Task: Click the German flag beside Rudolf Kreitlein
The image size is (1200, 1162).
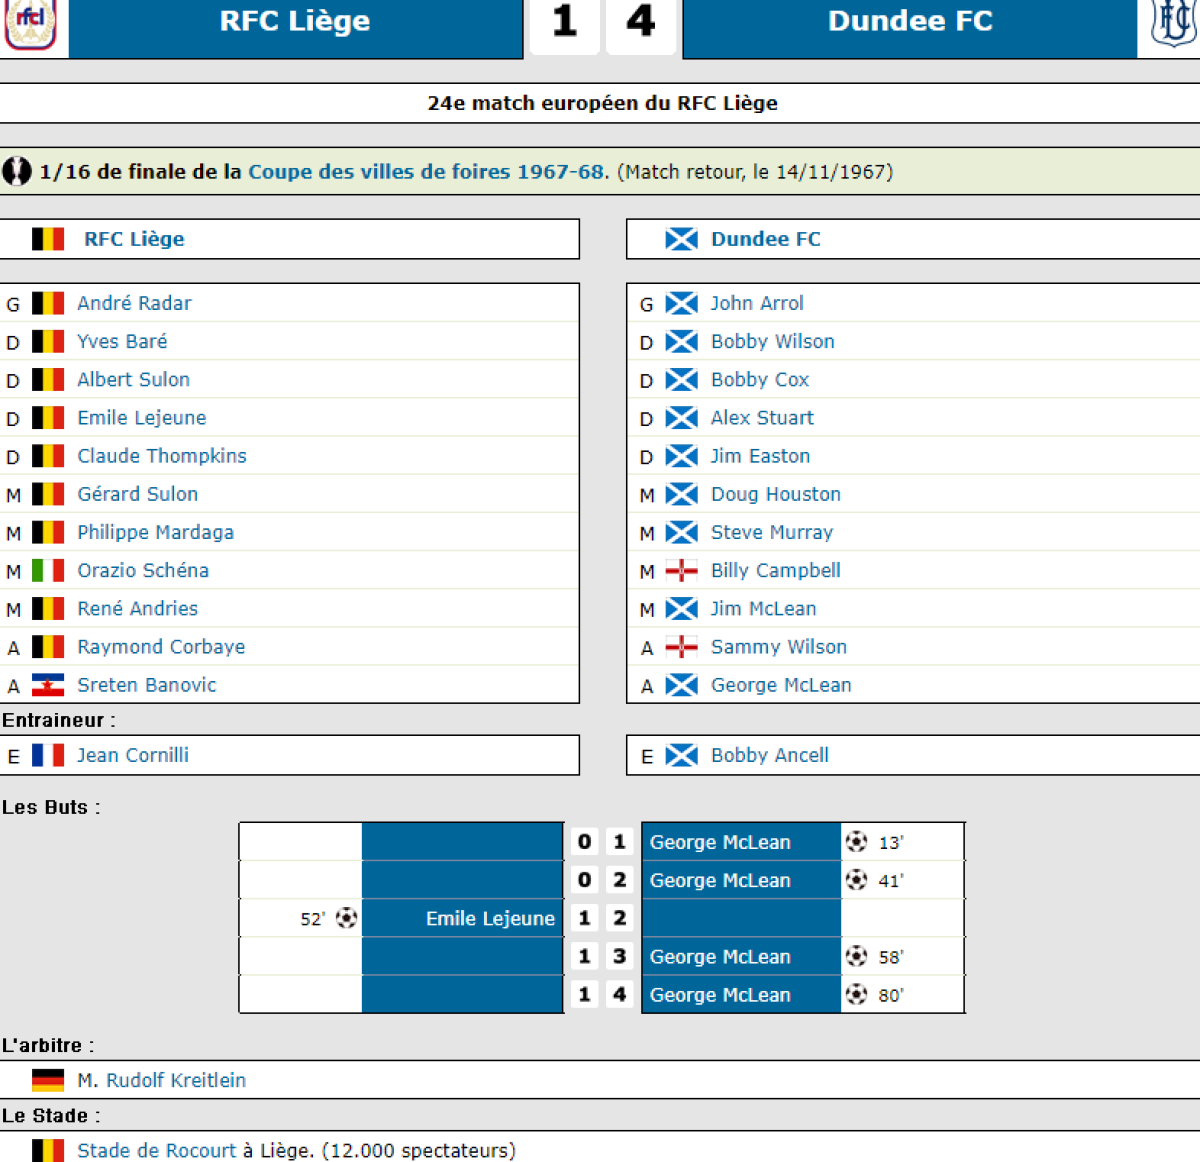Action: click(x=48, y=1080)
